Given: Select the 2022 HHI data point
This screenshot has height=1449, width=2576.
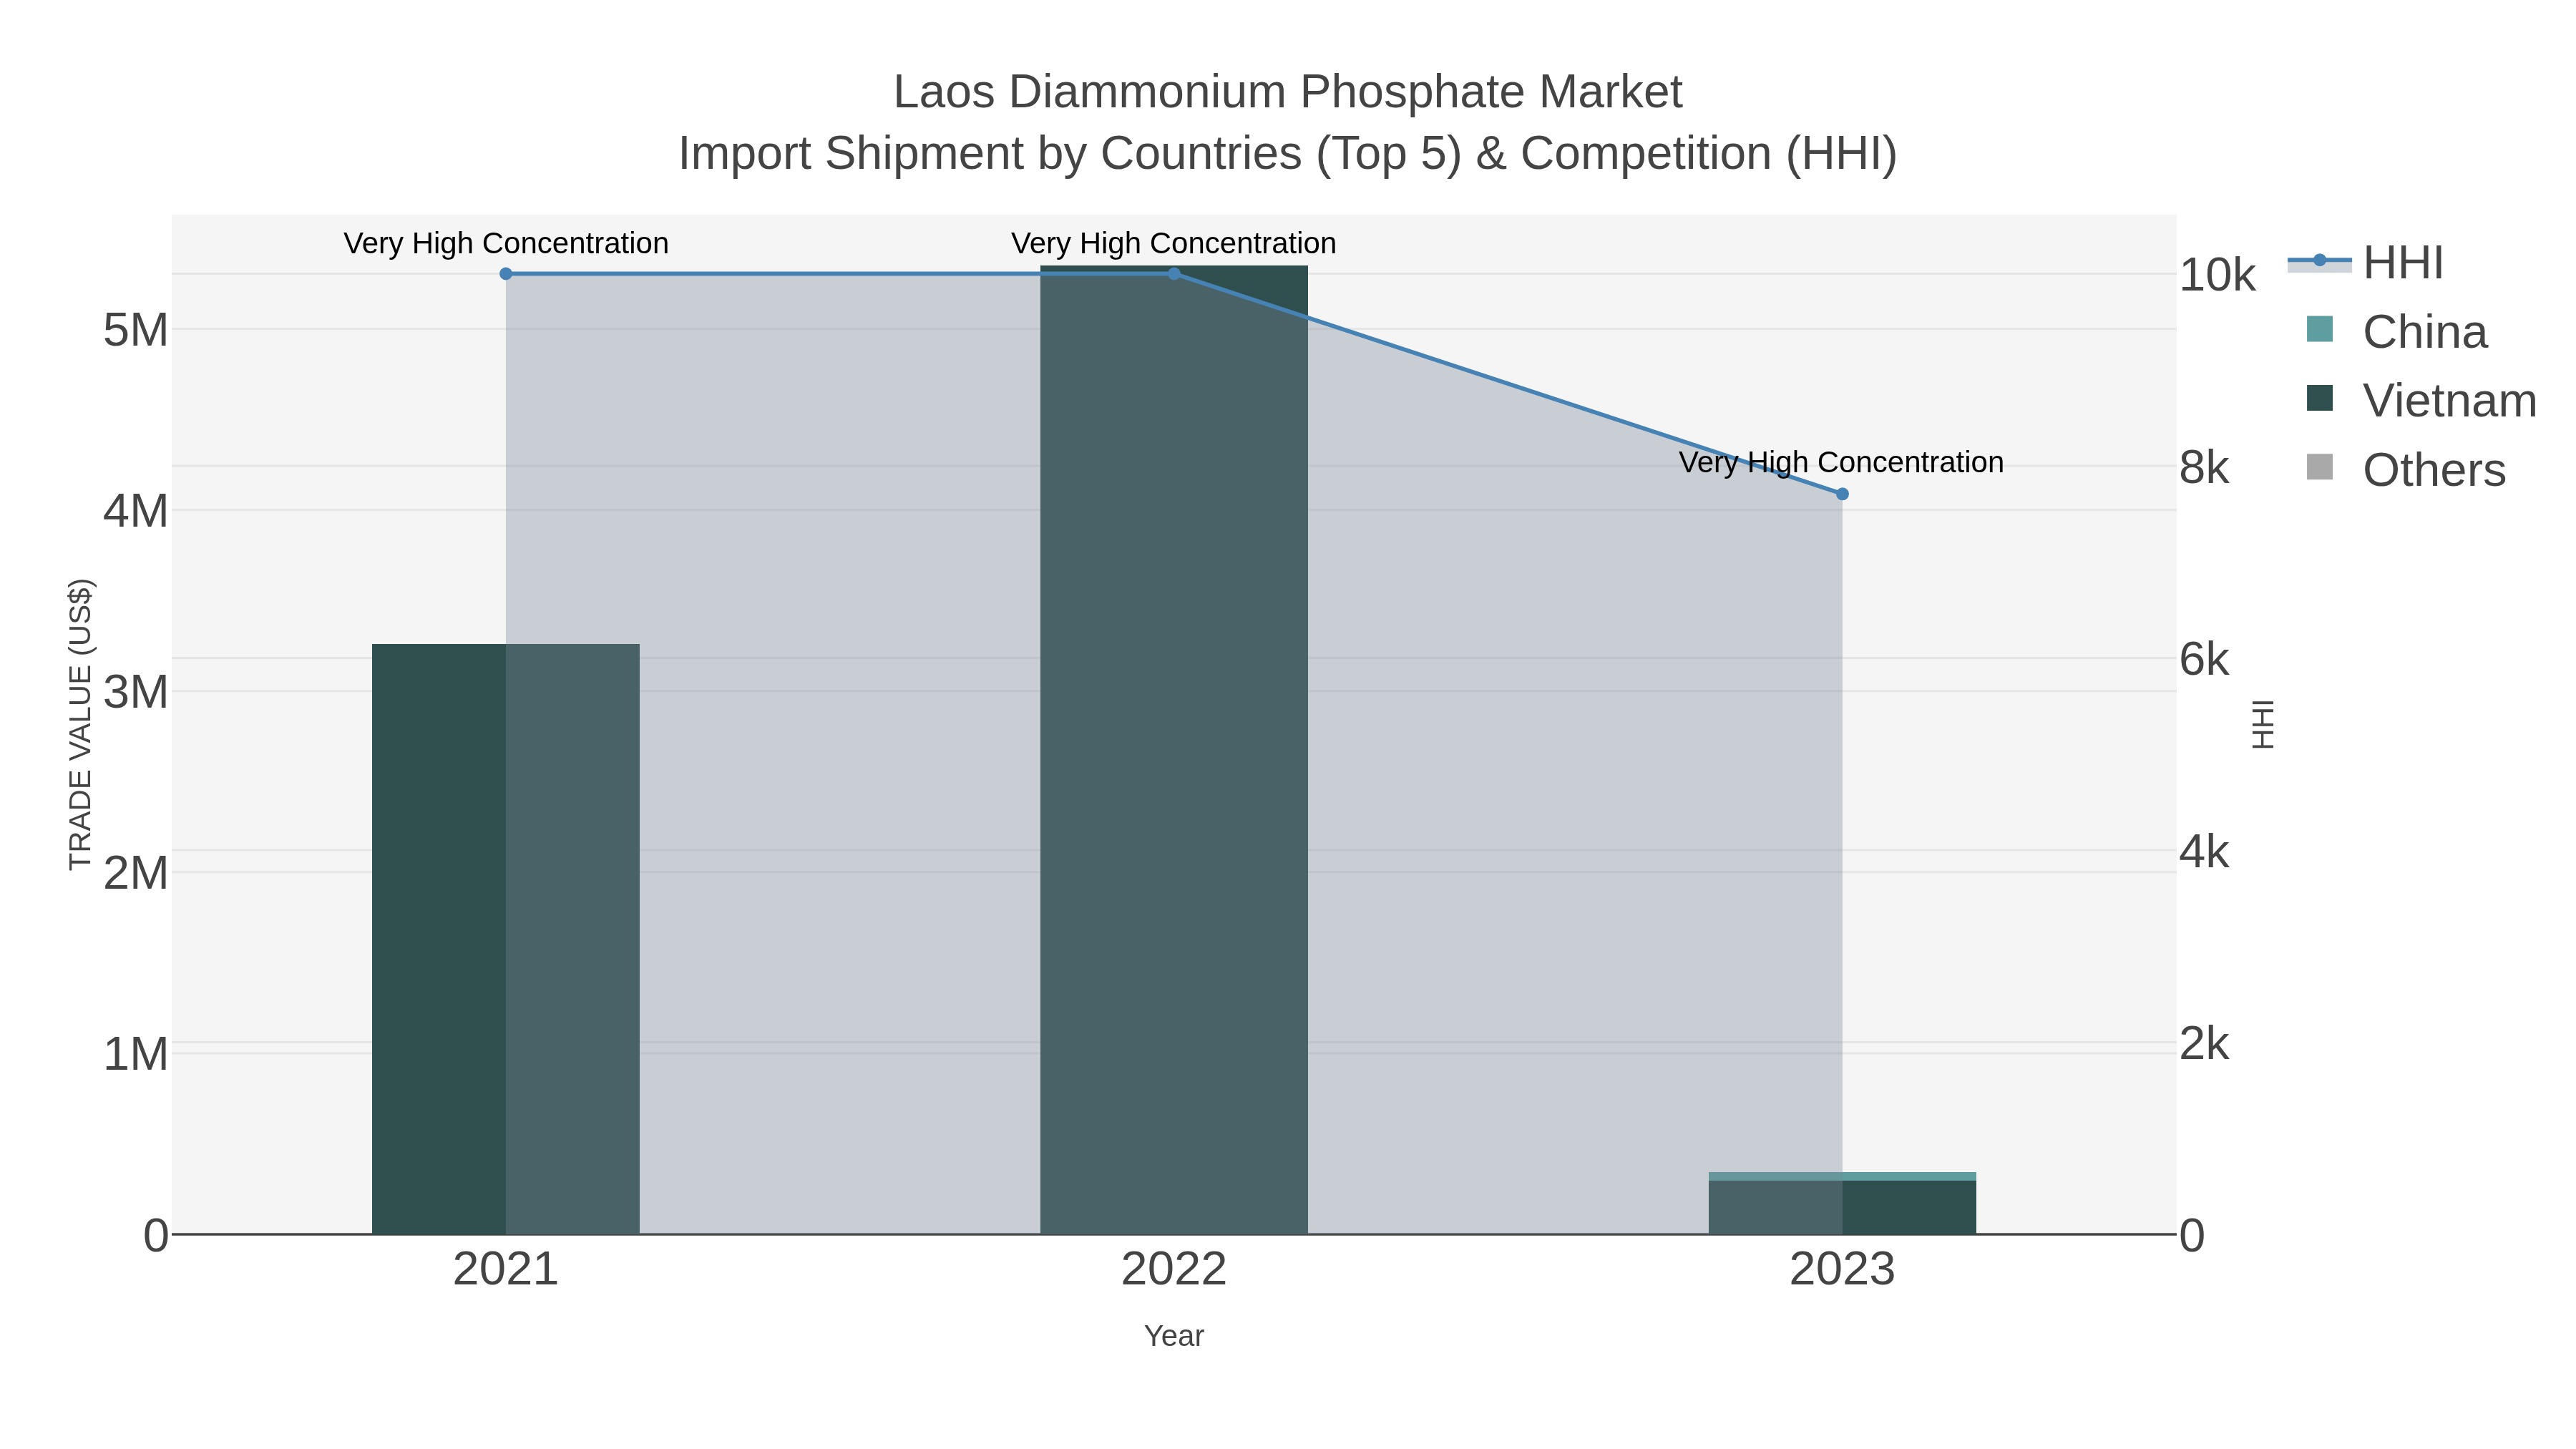Looking at the screenshot, I should point(1174,274).
